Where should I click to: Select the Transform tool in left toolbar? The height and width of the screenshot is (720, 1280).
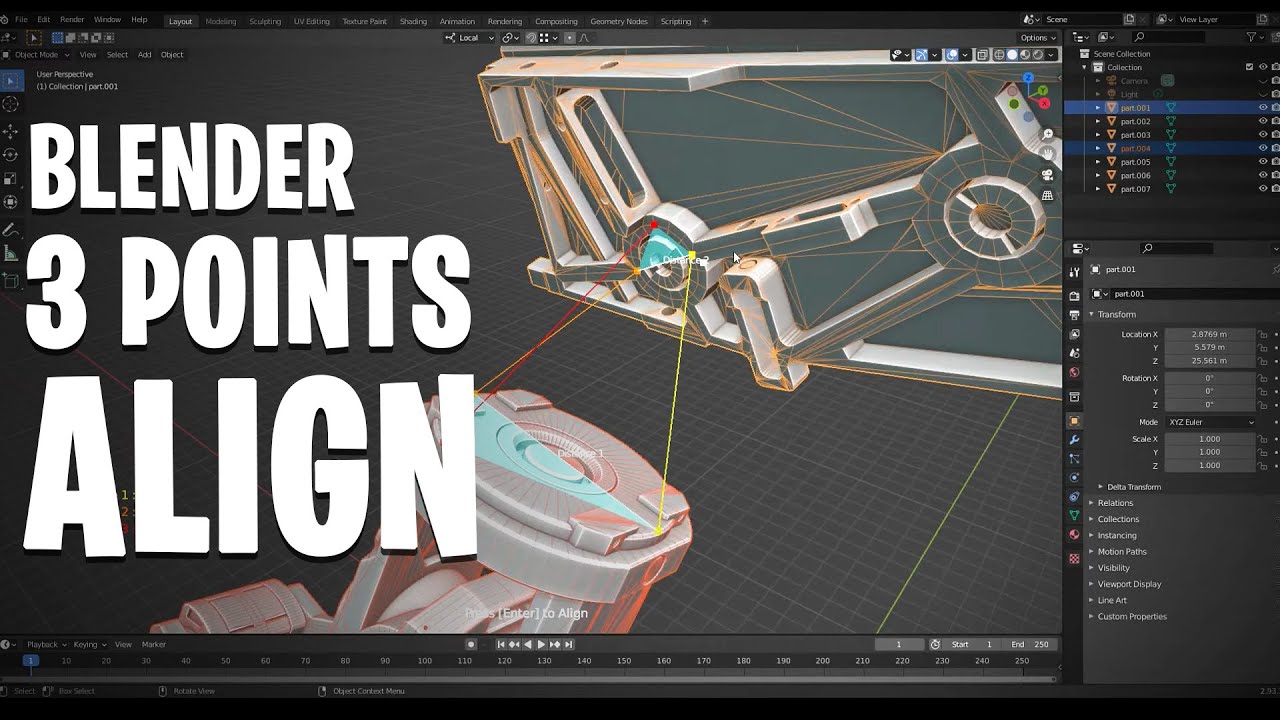pos(11,202)
